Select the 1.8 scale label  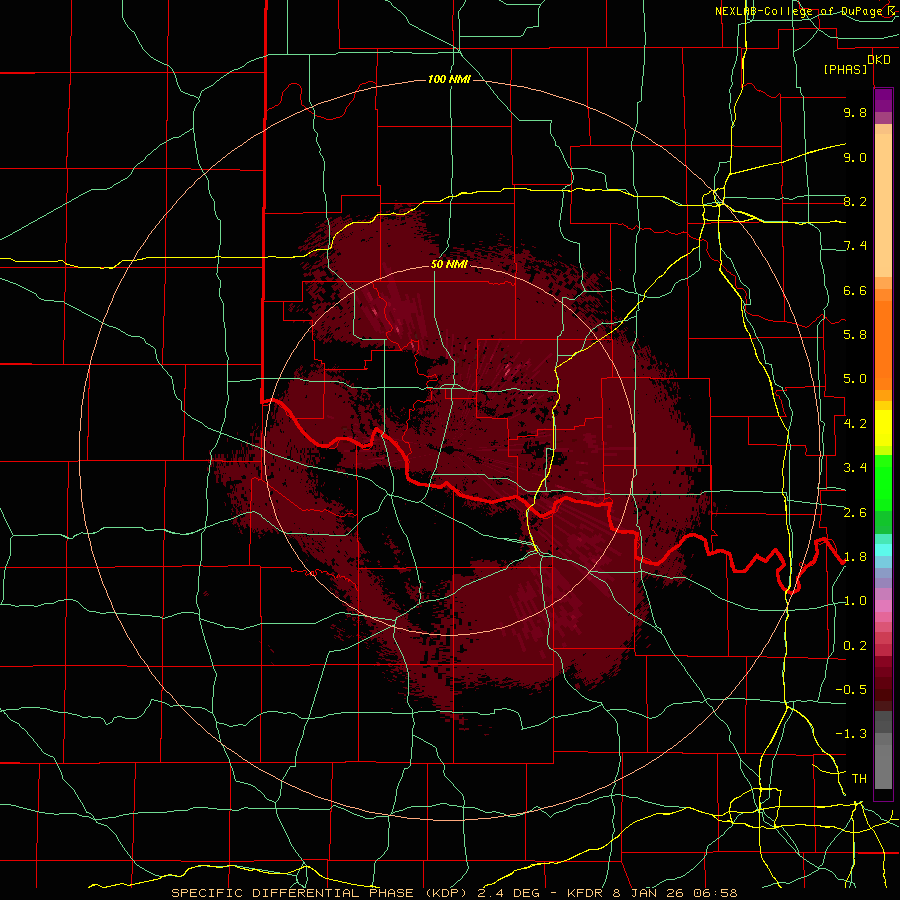[x=855, y=557]
